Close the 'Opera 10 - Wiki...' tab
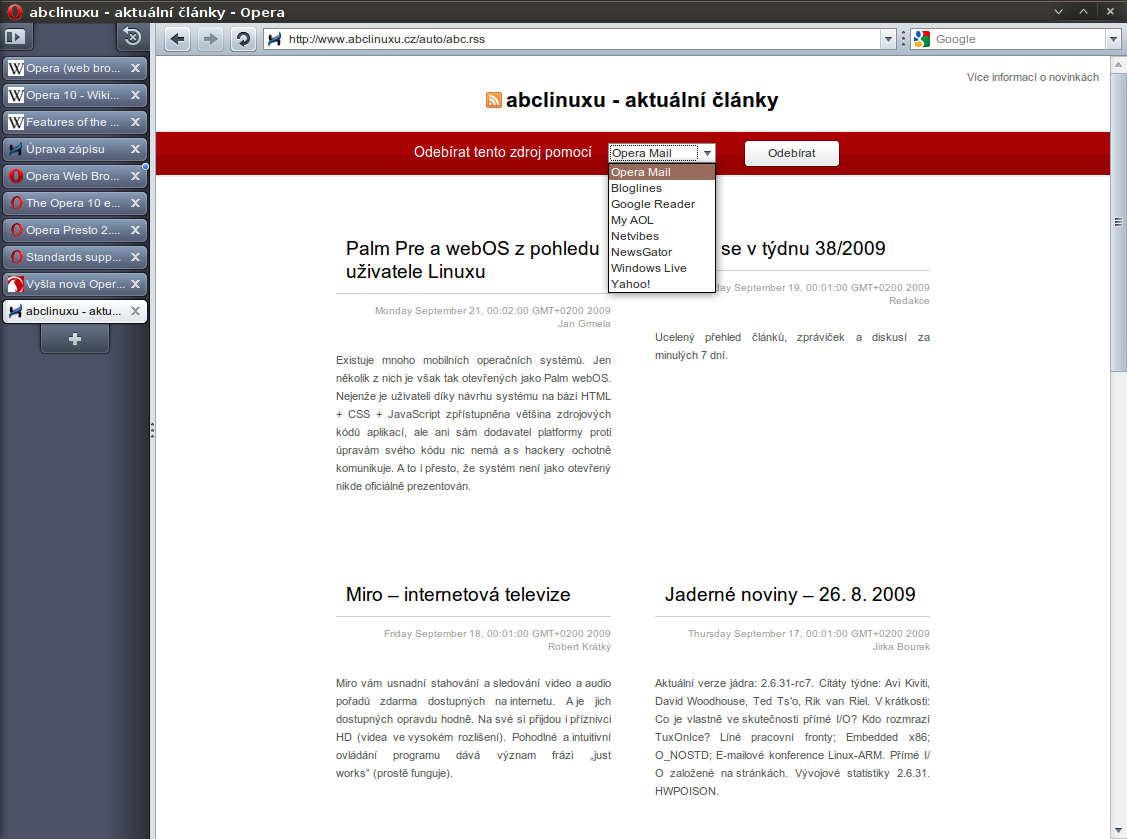Image resolution: width=1127 pixels, height=839 pixels. click(x=135, y=95)
